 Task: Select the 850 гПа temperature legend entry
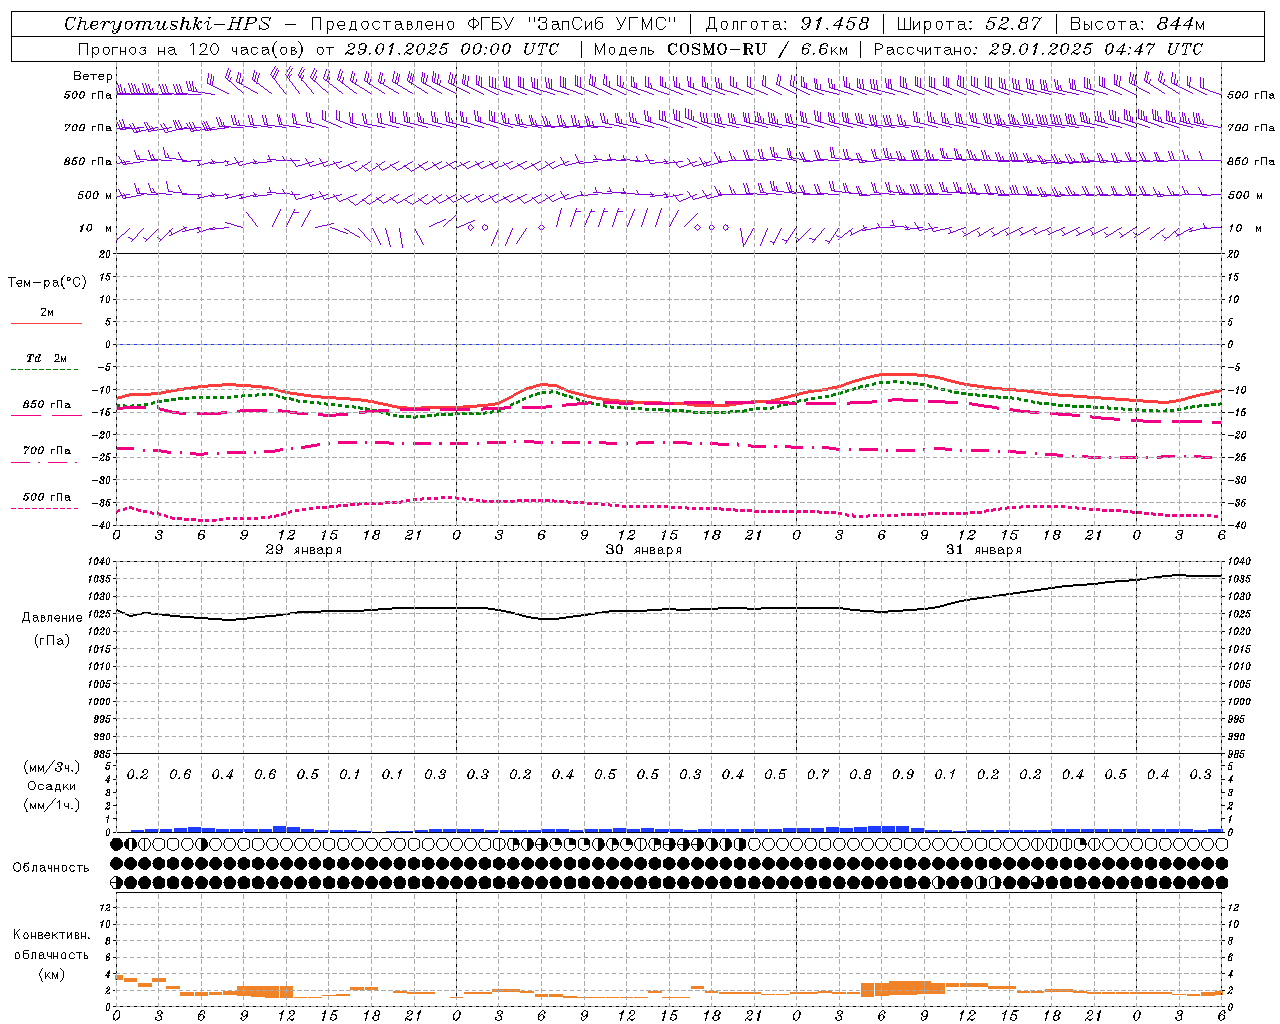(47, 405)
